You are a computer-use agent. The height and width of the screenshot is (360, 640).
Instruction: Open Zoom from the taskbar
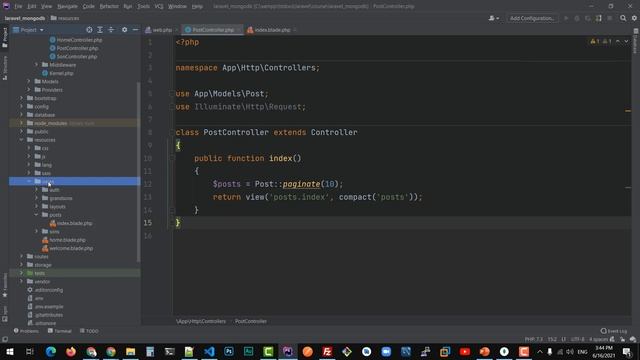click(386, 351)
